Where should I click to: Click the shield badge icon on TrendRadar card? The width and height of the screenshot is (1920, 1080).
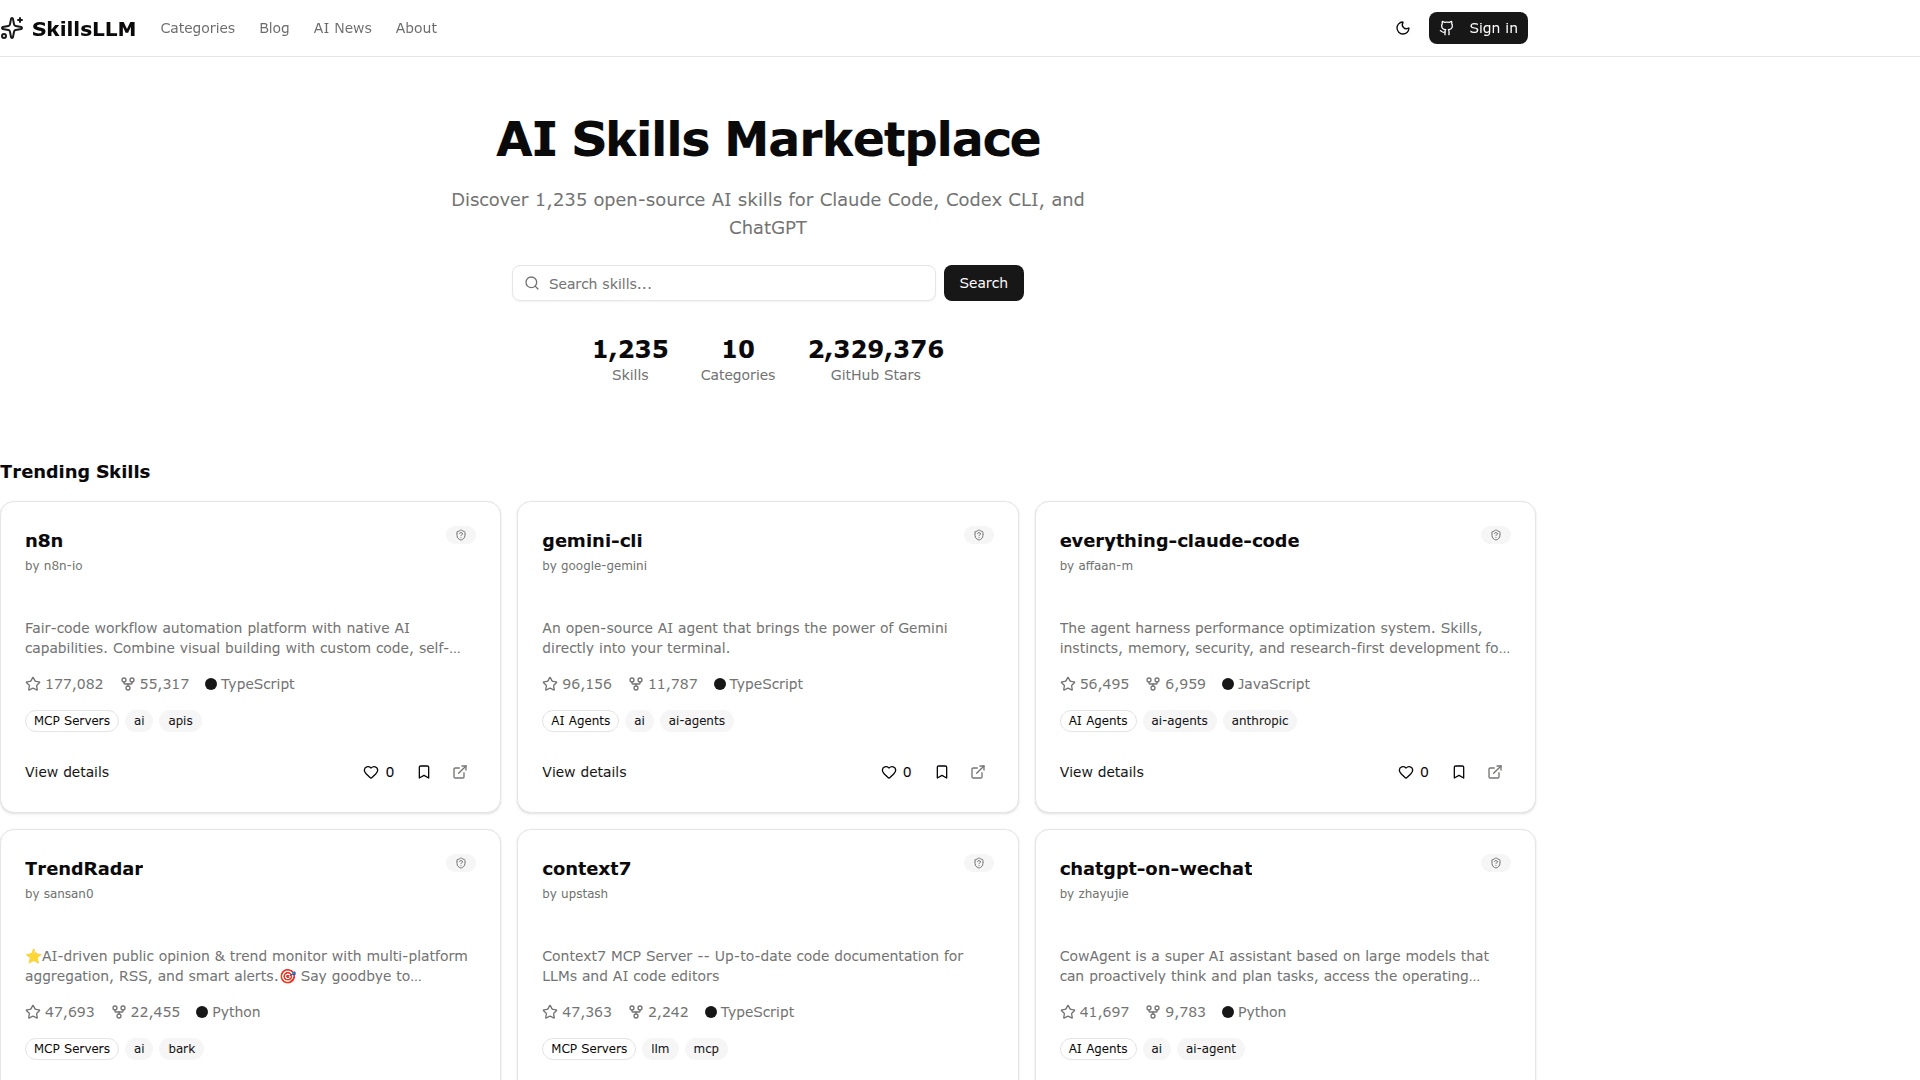461,863
